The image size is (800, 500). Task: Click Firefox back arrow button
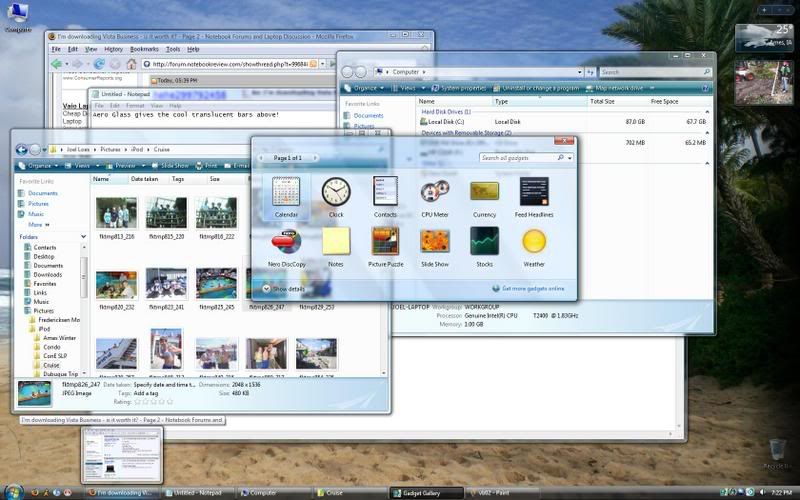click(x=57, y=64)
